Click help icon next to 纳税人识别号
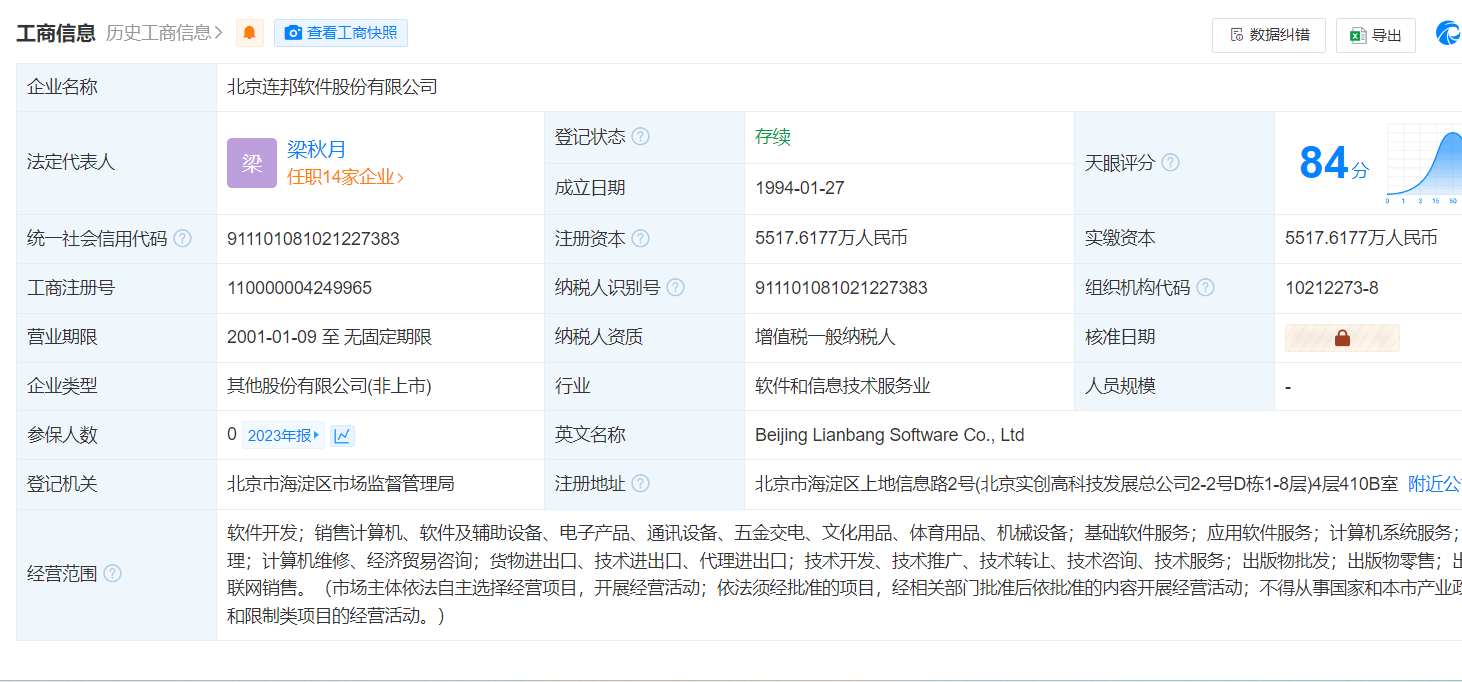 click(675, 288)
